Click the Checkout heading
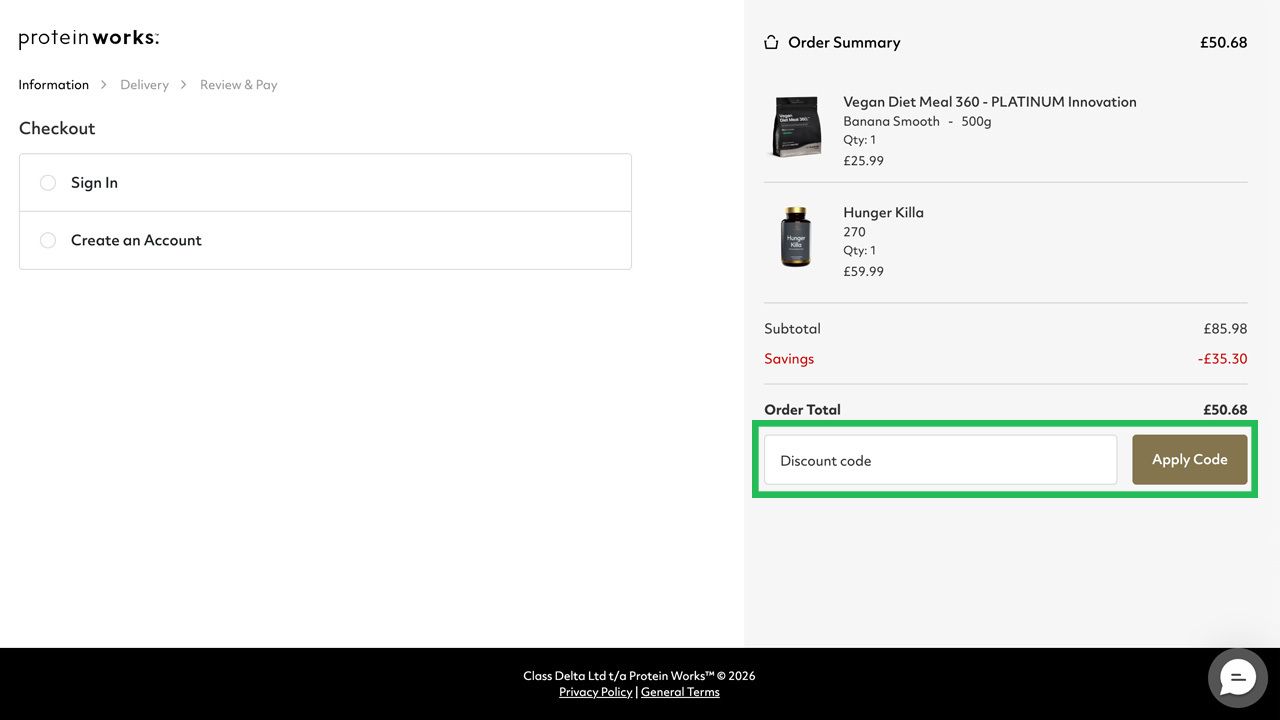Screen dimensions: 1280x720 point(56,128)
